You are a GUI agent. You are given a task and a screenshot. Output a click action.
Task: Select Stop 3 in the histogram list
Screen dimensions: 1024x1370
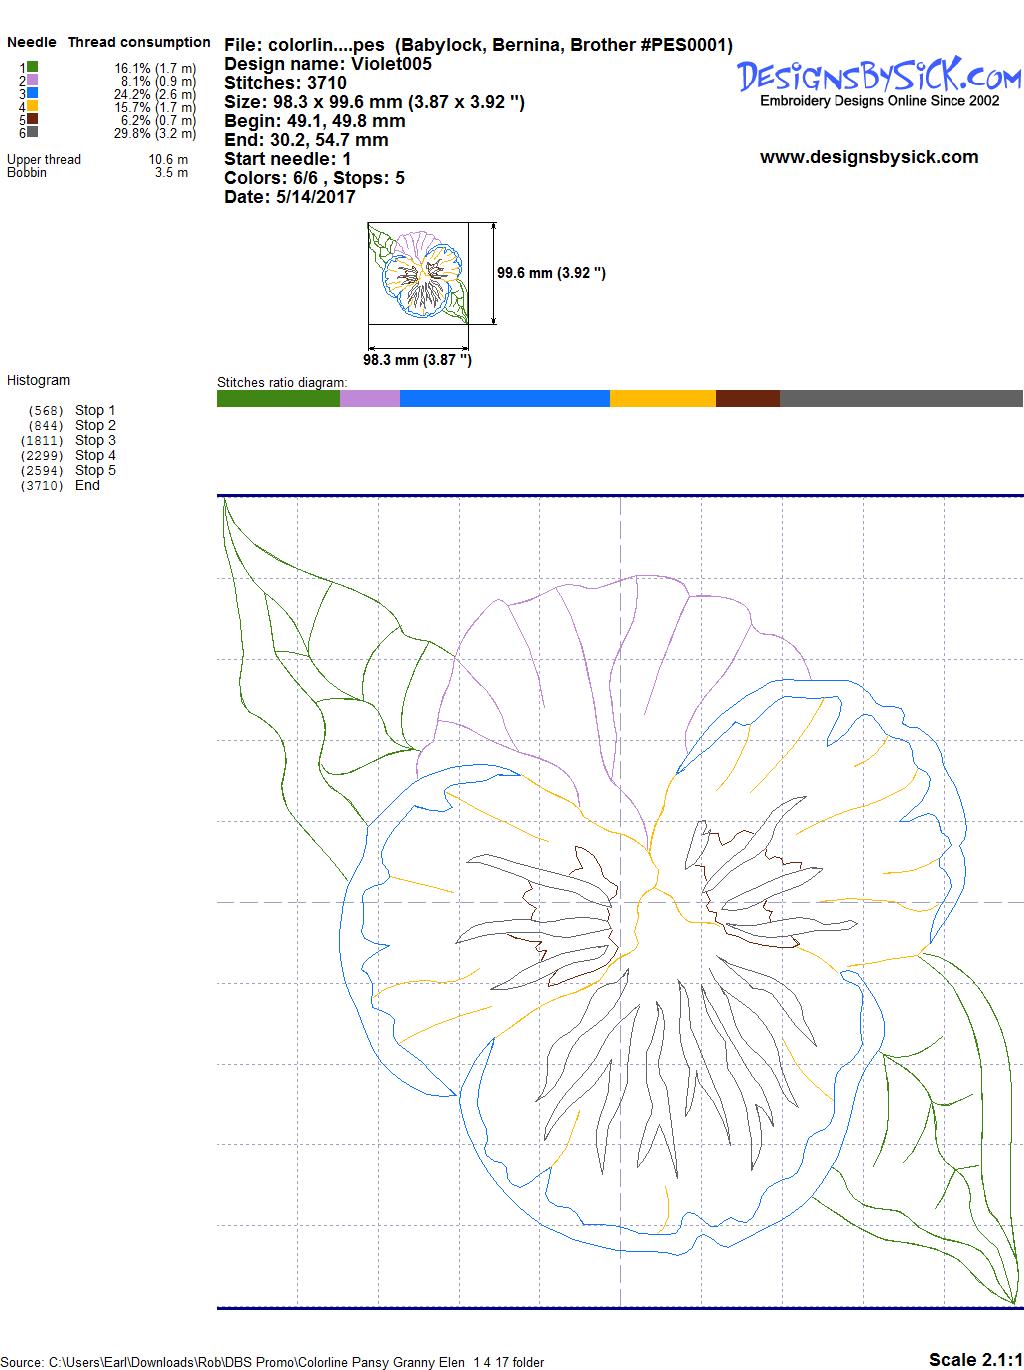(x=95, y=440)
